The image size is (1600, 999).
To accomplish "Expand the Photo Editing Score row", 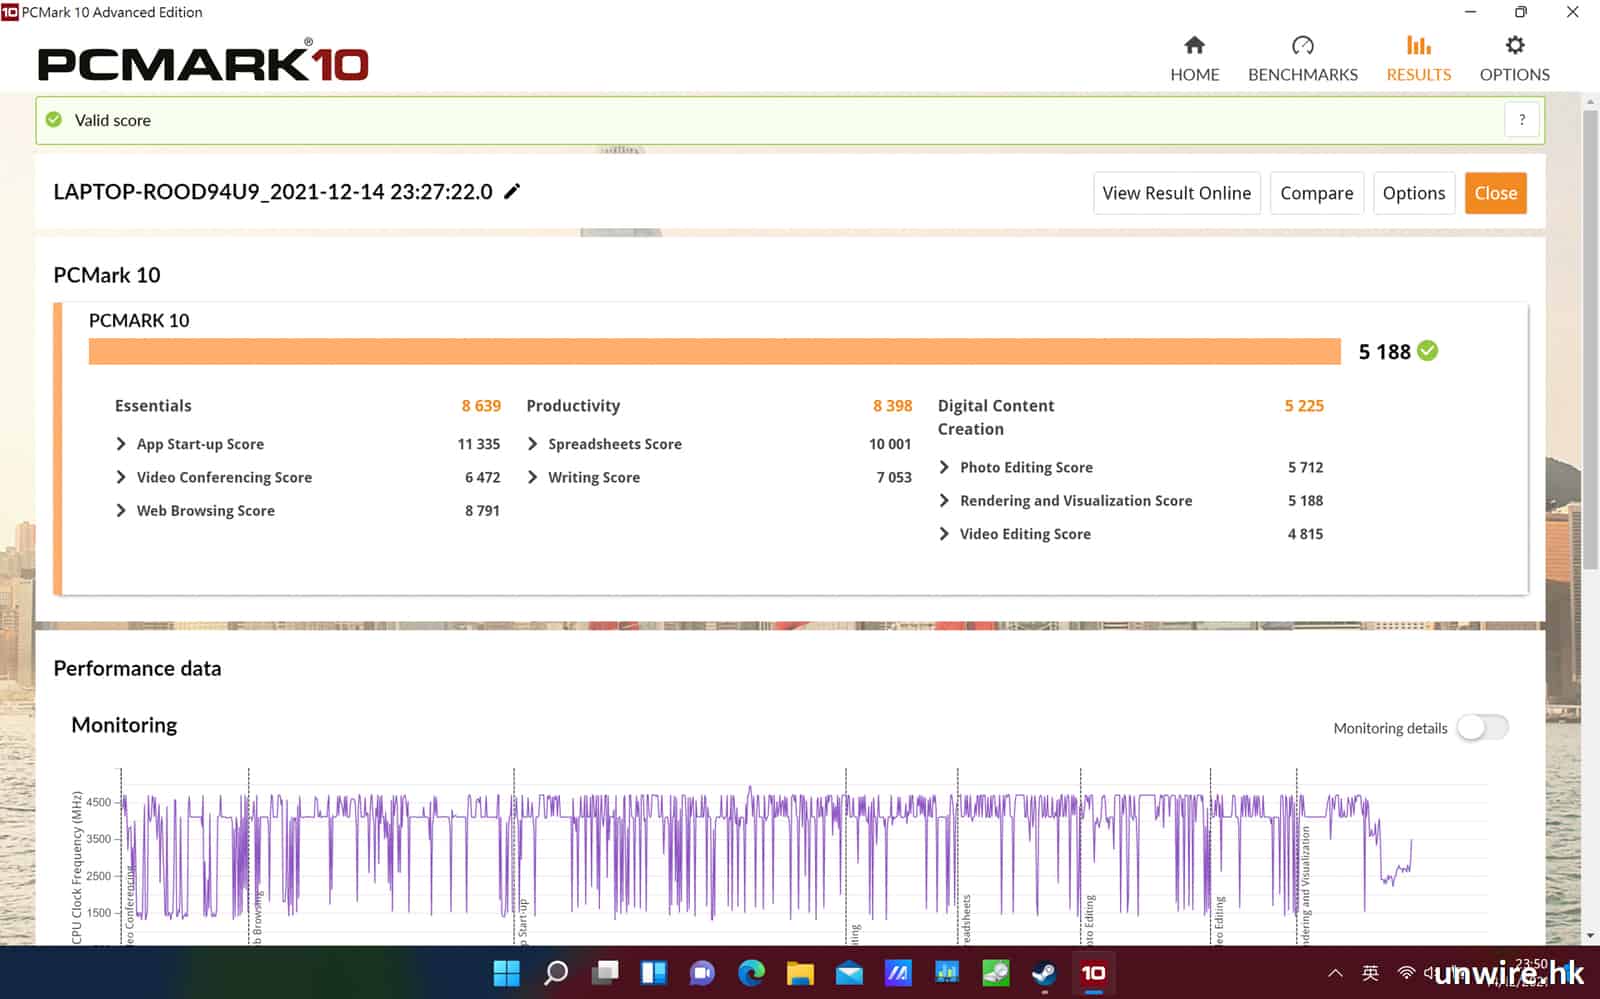I will (944, 467).
